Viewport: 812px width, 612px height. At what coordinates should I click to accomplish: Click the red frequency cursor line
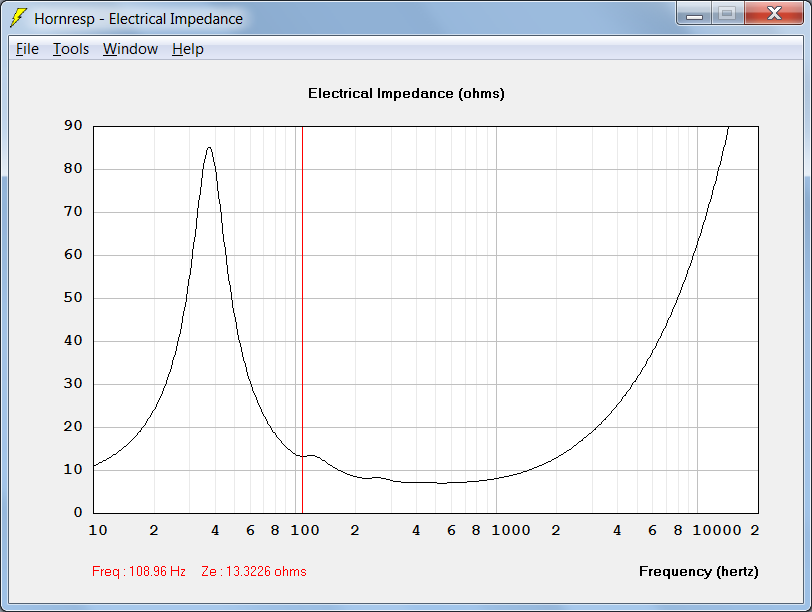[x=302, y=319]
